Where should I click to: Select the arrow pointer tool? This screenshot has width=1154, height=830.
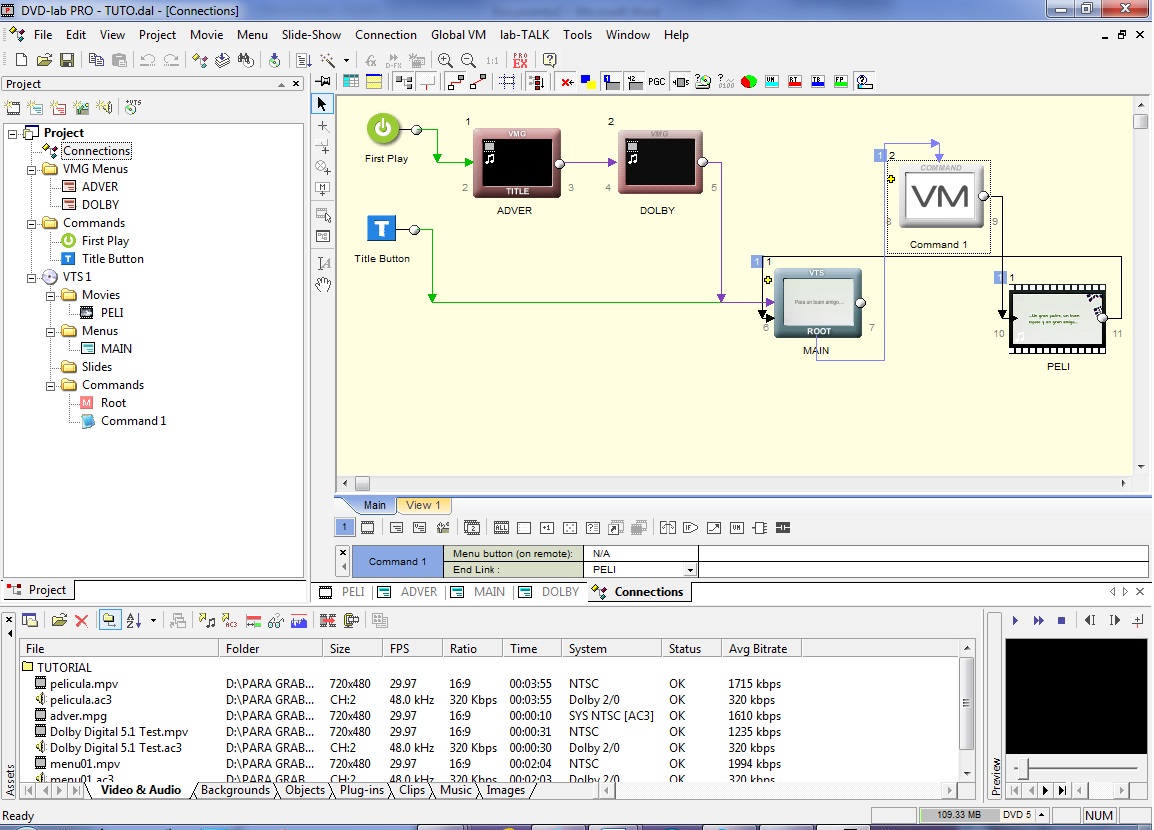(322, 104)
